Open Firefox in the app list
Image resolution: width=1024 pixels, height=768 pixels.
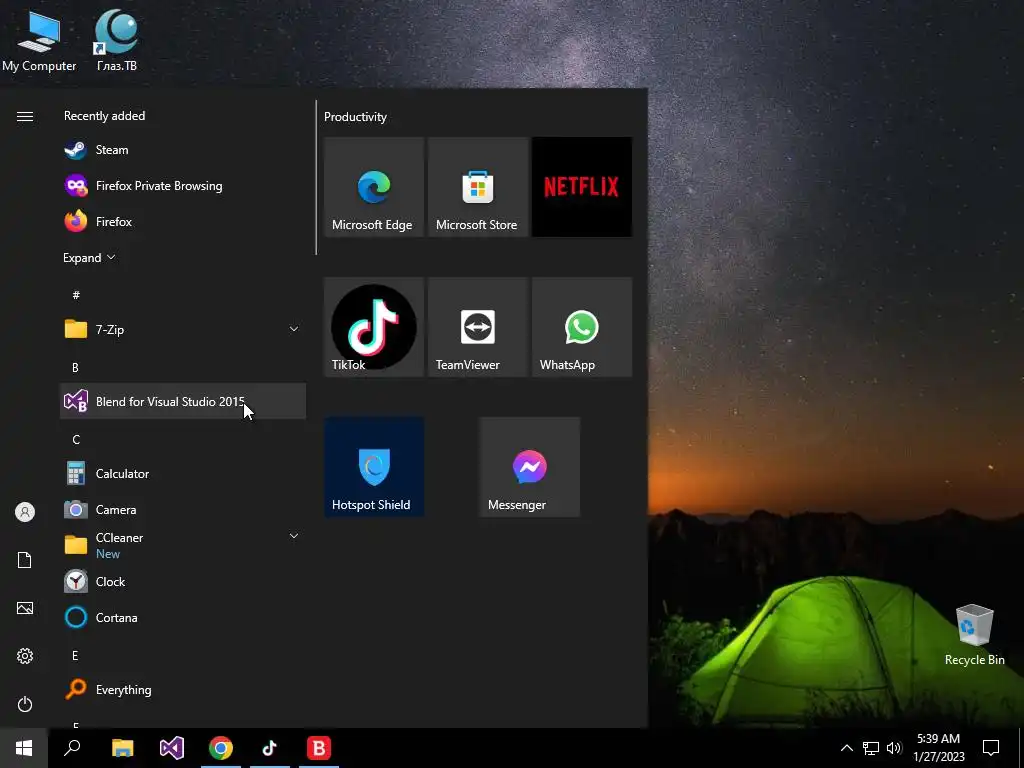pyautogui.click(x=183, y=221)
